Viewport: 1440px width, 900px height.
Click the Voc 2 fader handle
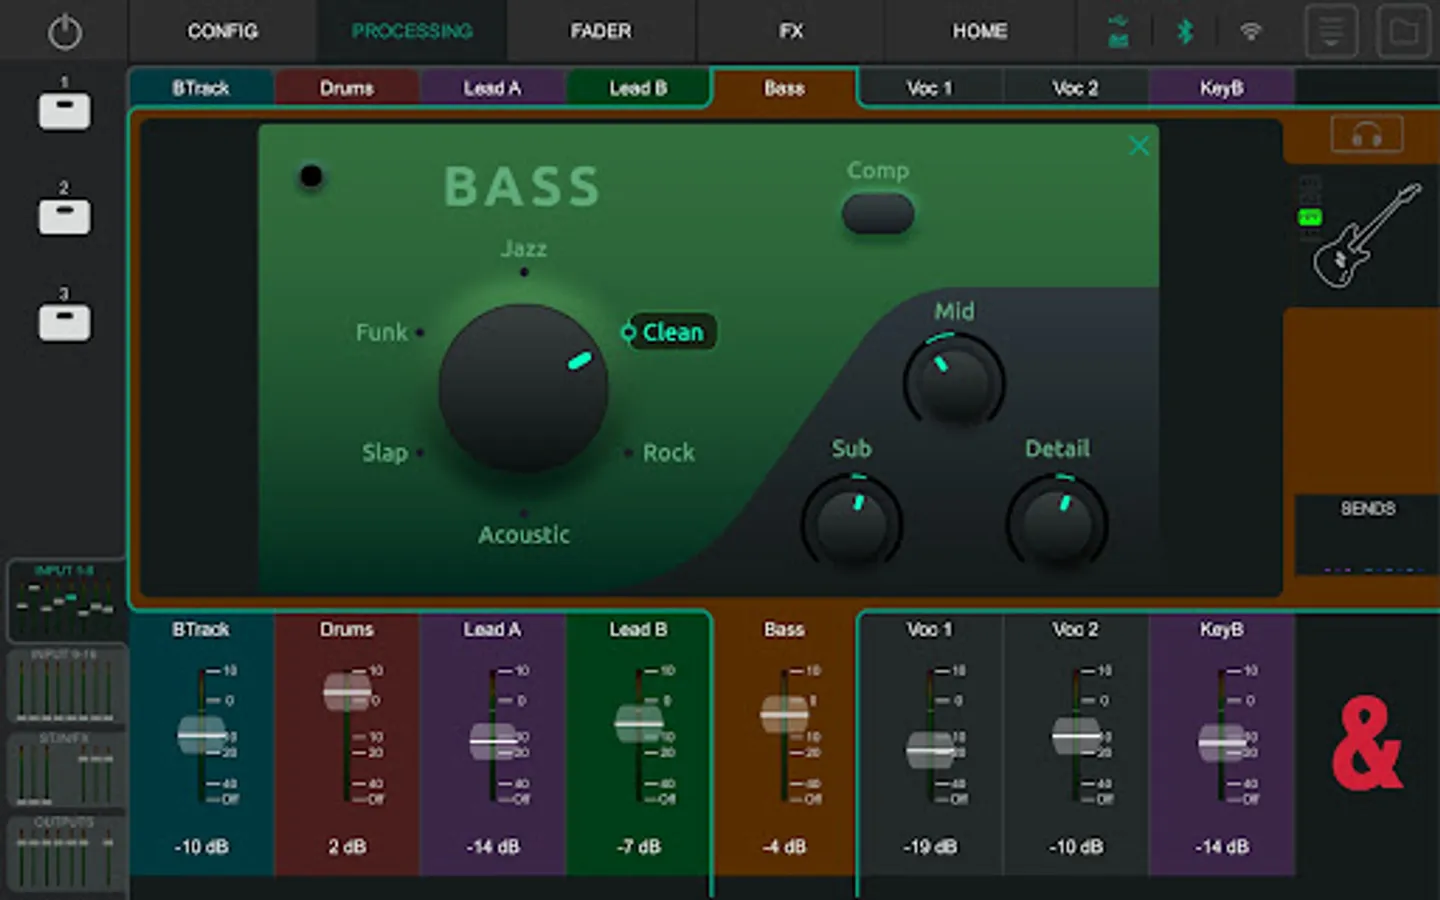(1076, 737)
